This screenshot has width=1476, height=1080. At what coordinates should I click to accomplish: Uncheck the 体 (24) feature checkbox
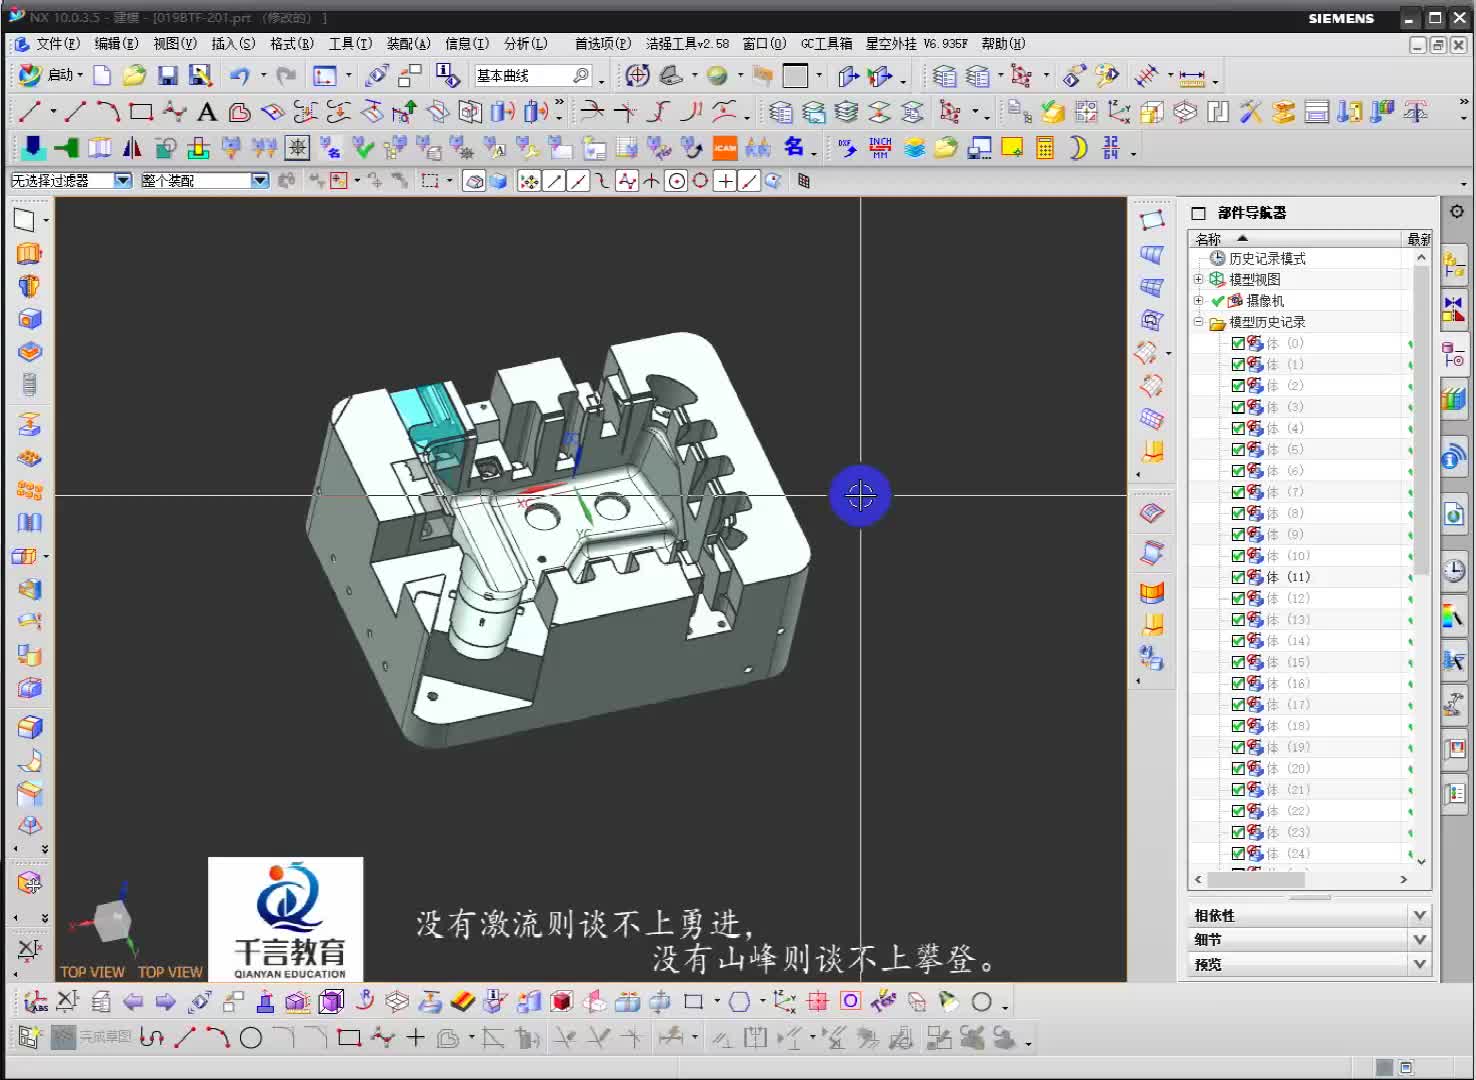pyautogui.click(x=1237, y=852)
